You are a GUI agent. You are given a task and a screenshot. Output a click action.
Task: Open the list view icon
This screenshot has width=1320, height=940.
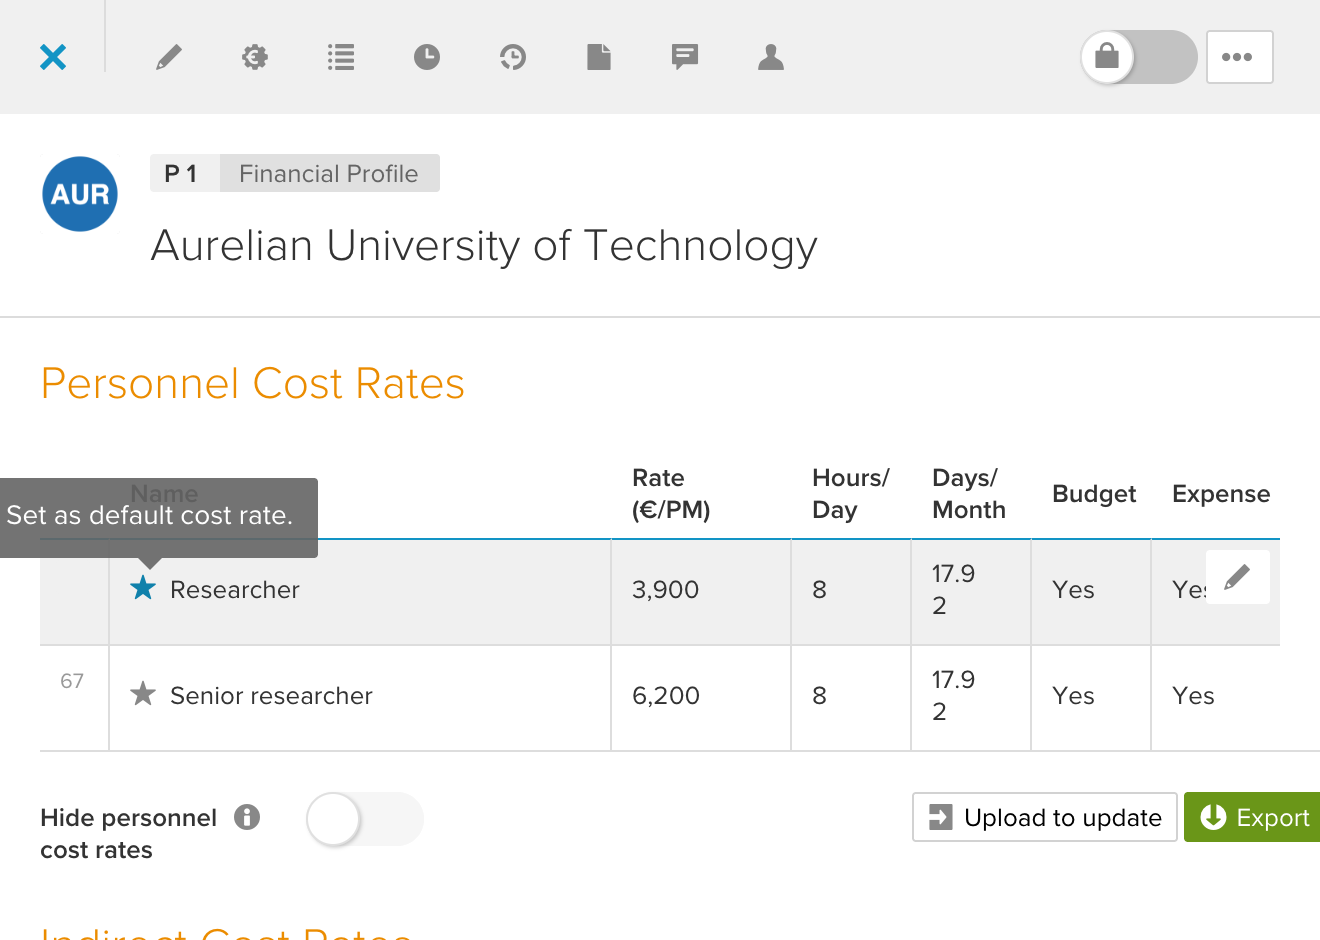coord(341,57)
